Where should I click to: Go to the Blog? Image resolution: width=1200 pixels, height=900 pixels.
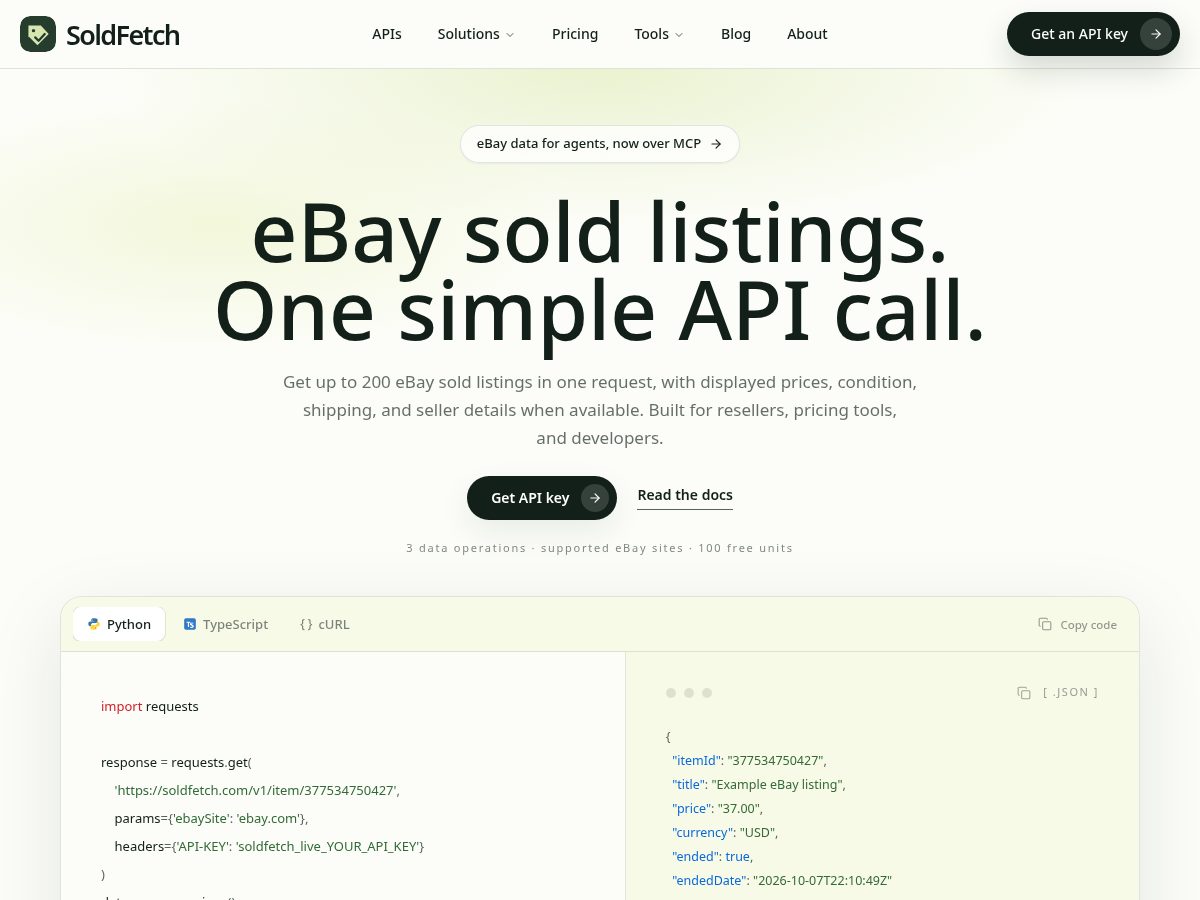[x=736, y=34]
